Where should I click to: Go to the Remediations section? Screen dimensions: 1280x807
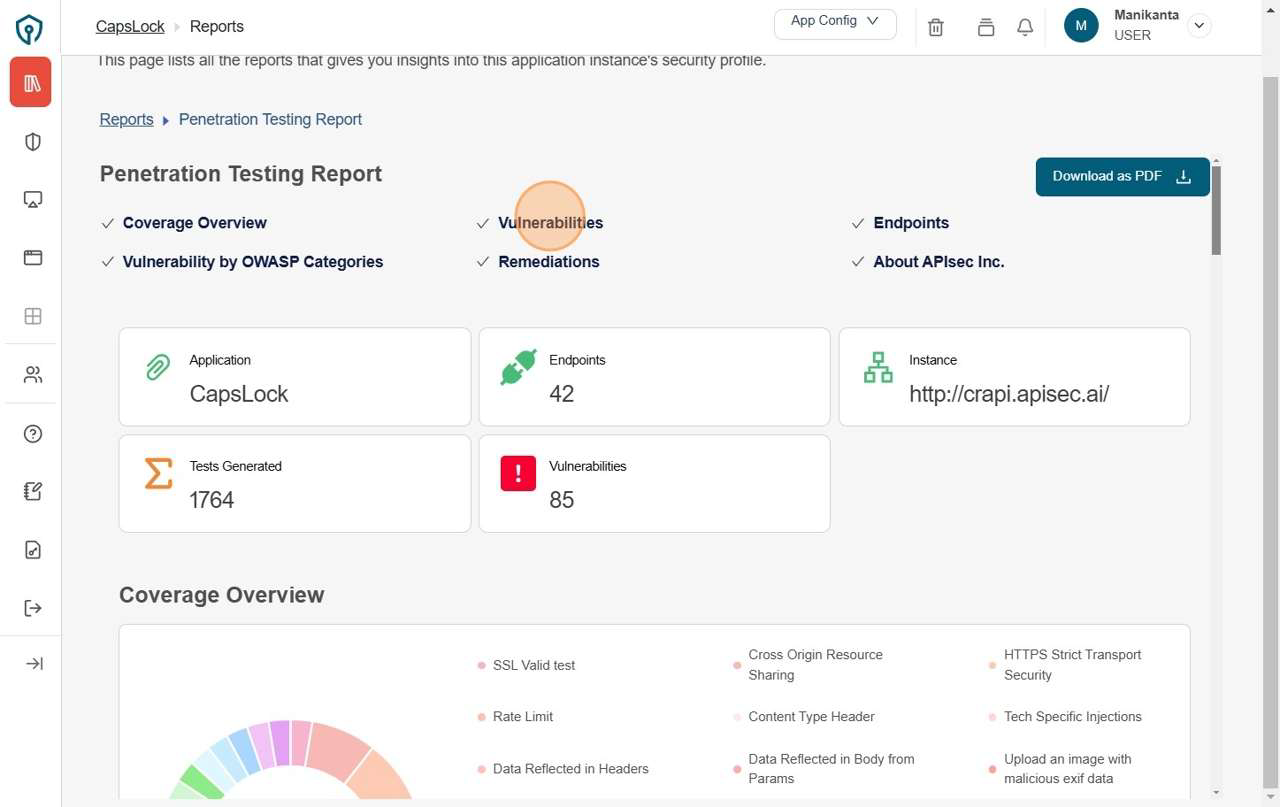click(x=548, y=262)
